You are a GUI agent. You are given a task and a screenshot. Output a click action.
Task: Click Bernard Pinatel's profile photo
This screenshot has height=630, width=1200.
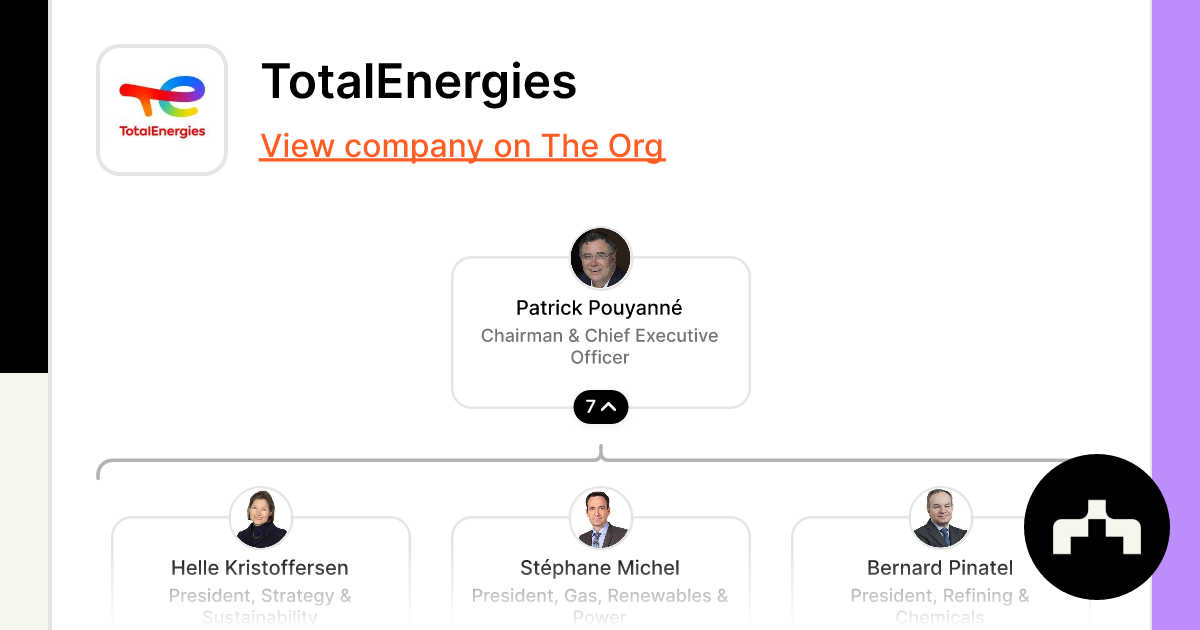click(x=941, y=518)
